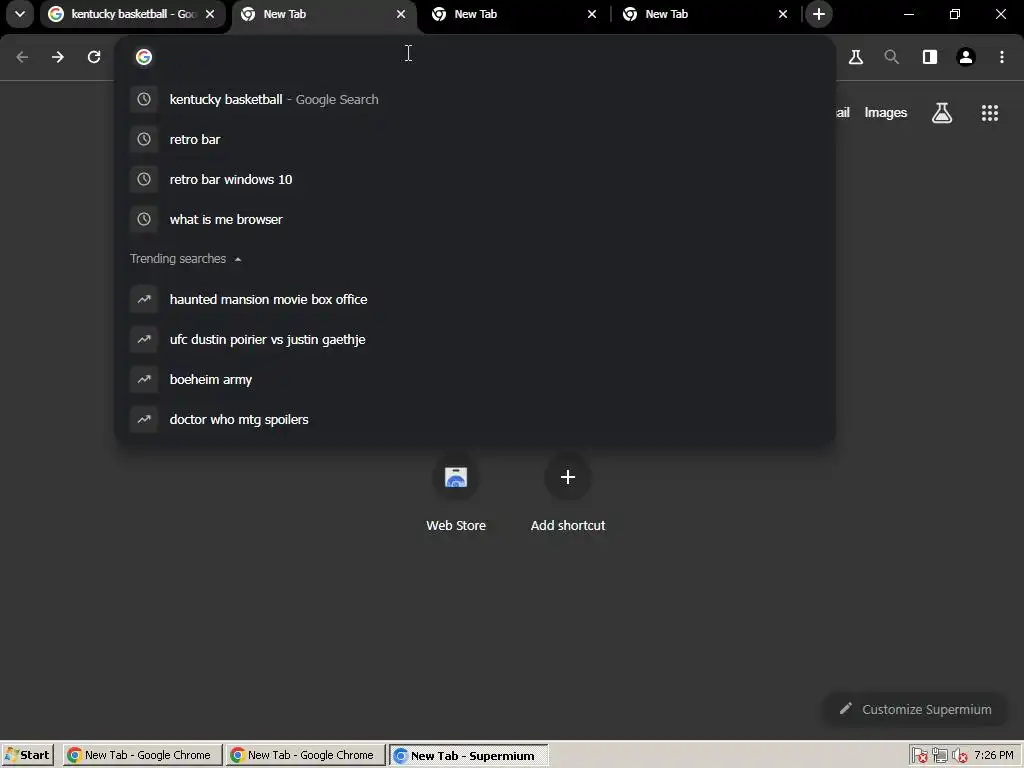Screen dimensions: 1024x768
Task: Close the second New Tab tab
Action: click(x=592, y=14)
